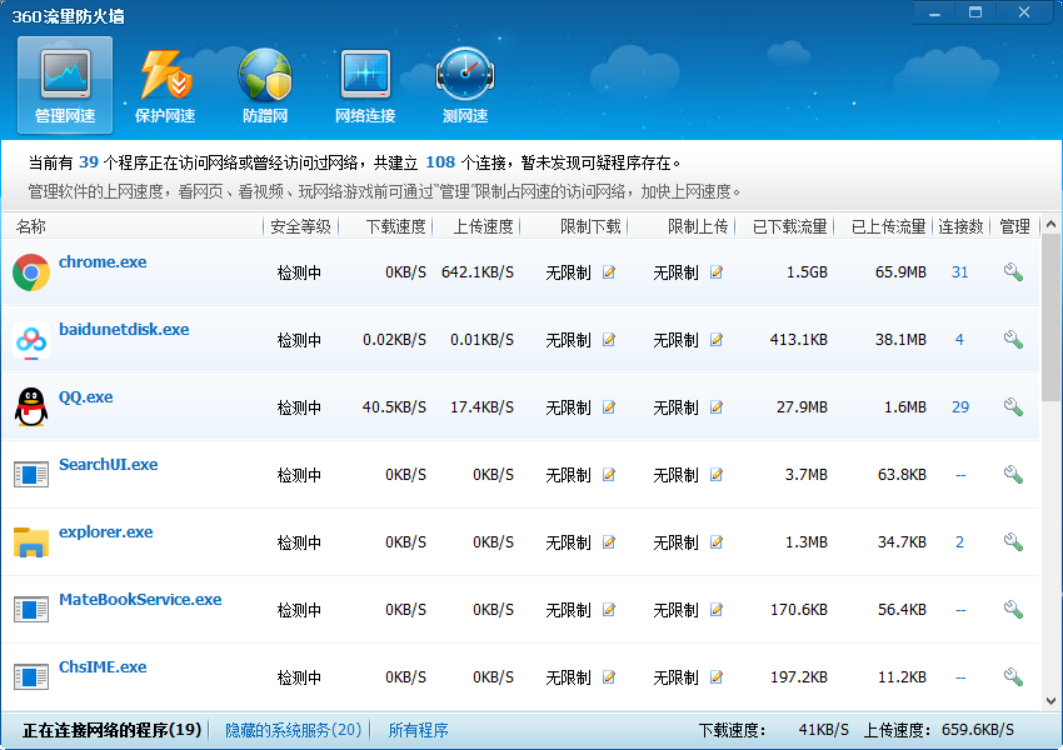Screen dimensions: 1063x750
Task: View baidunetdisk.exe connection count 4
Action: tap(959, 339)
